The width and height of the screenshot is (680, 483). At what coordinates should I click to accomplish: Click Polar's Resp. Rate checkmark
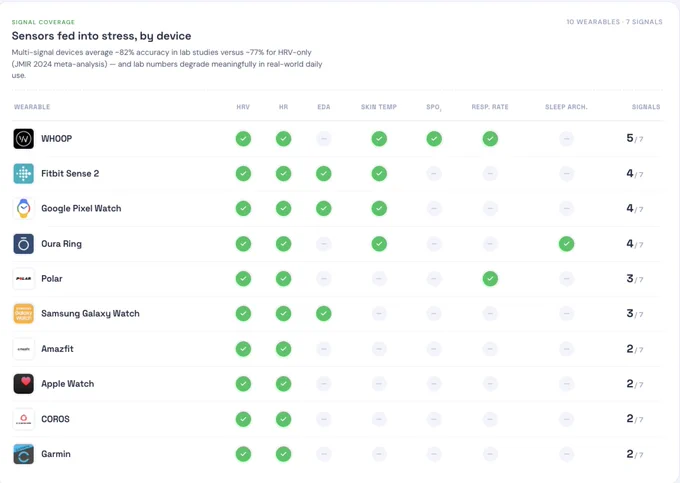click(x=490, y=278)
